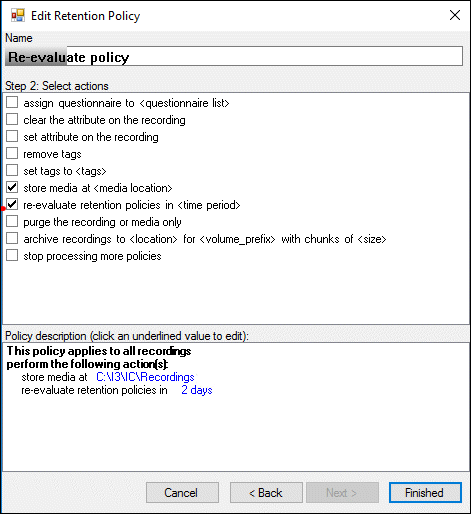Check clear the attribute on the recording

pyautogui.click(x=12, y=120)
